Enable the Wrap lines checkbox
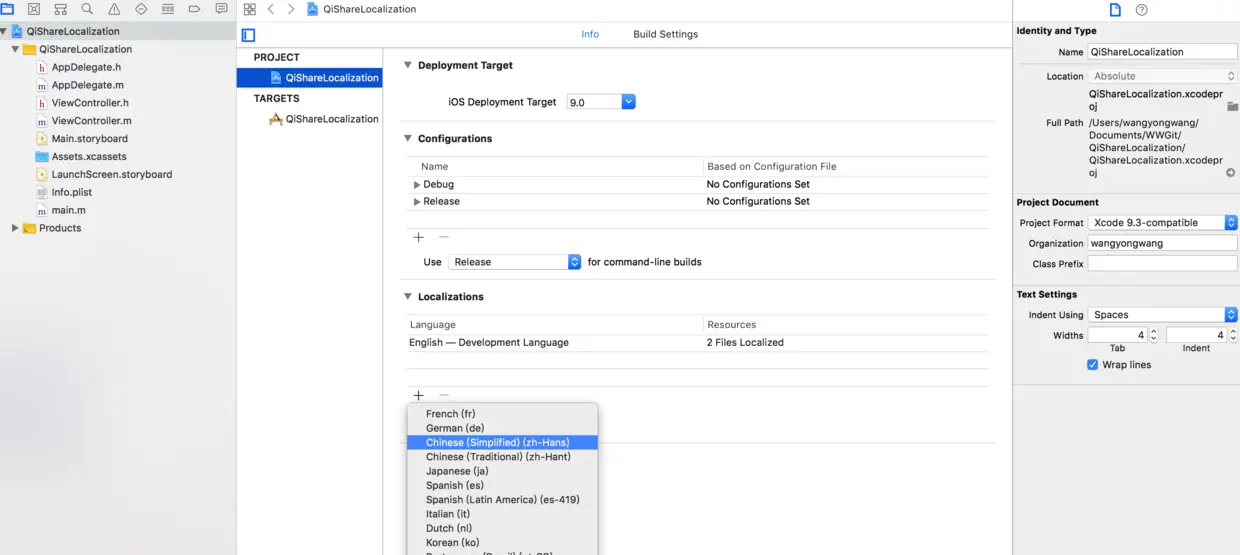This screenshot has width=1240, height=555. pyautogui.click(x=1092, y=365)
